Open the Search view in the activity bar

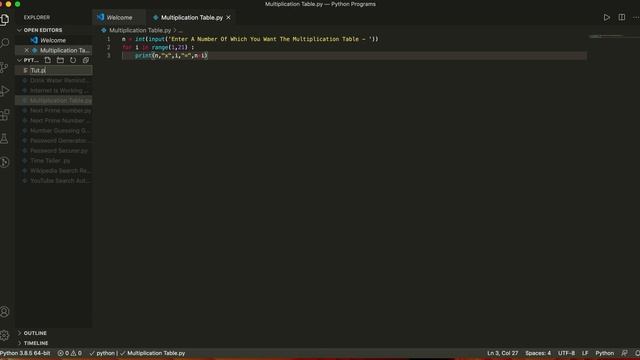4,43
